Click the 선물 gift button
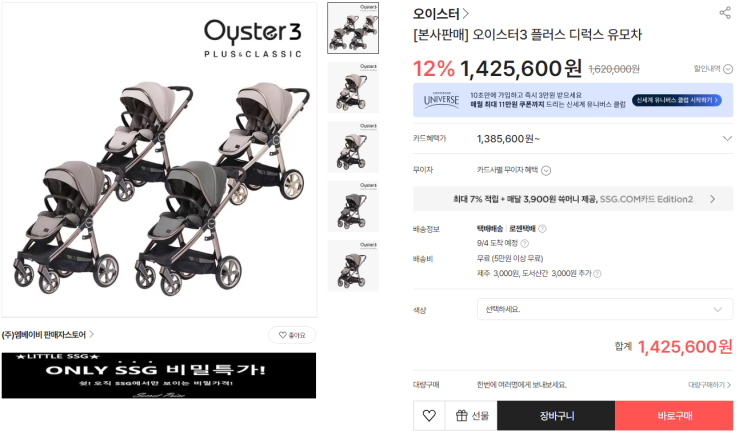This screenshot has height=439, width=743. click(x=471, y=416)
